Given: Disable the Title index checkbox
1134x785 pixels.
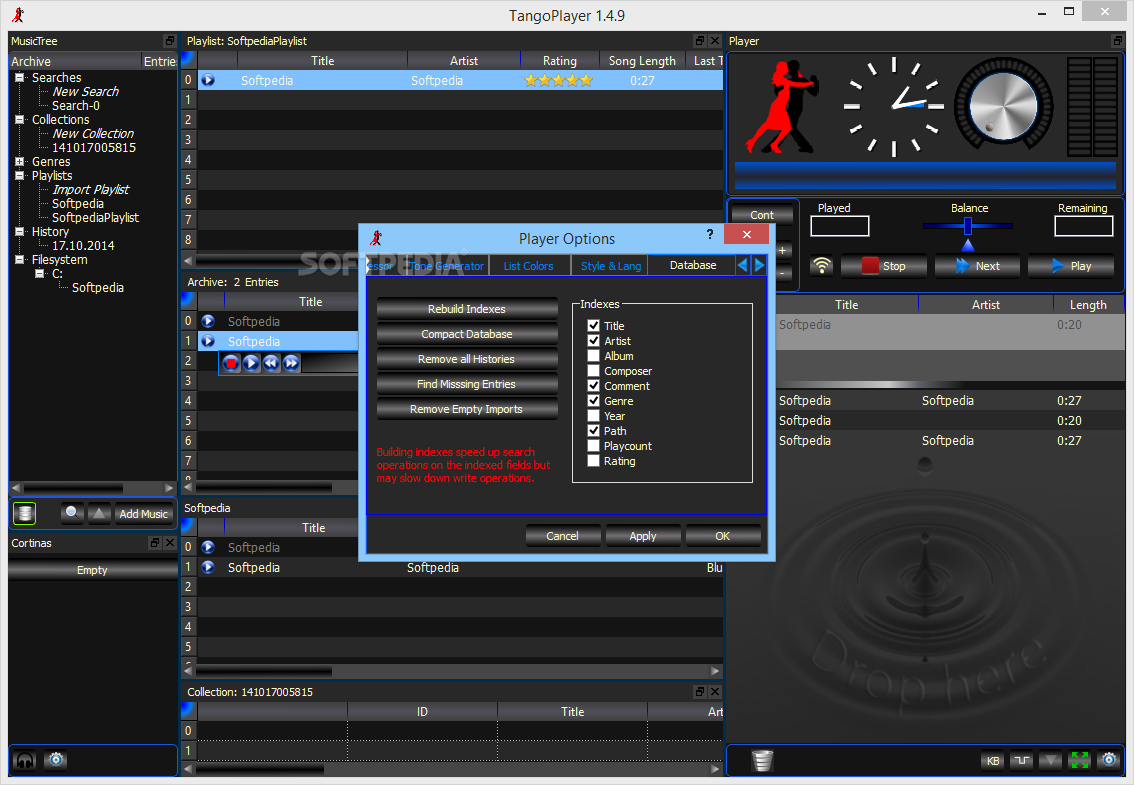Looking at the screenshot, I should tap(594, 326).
